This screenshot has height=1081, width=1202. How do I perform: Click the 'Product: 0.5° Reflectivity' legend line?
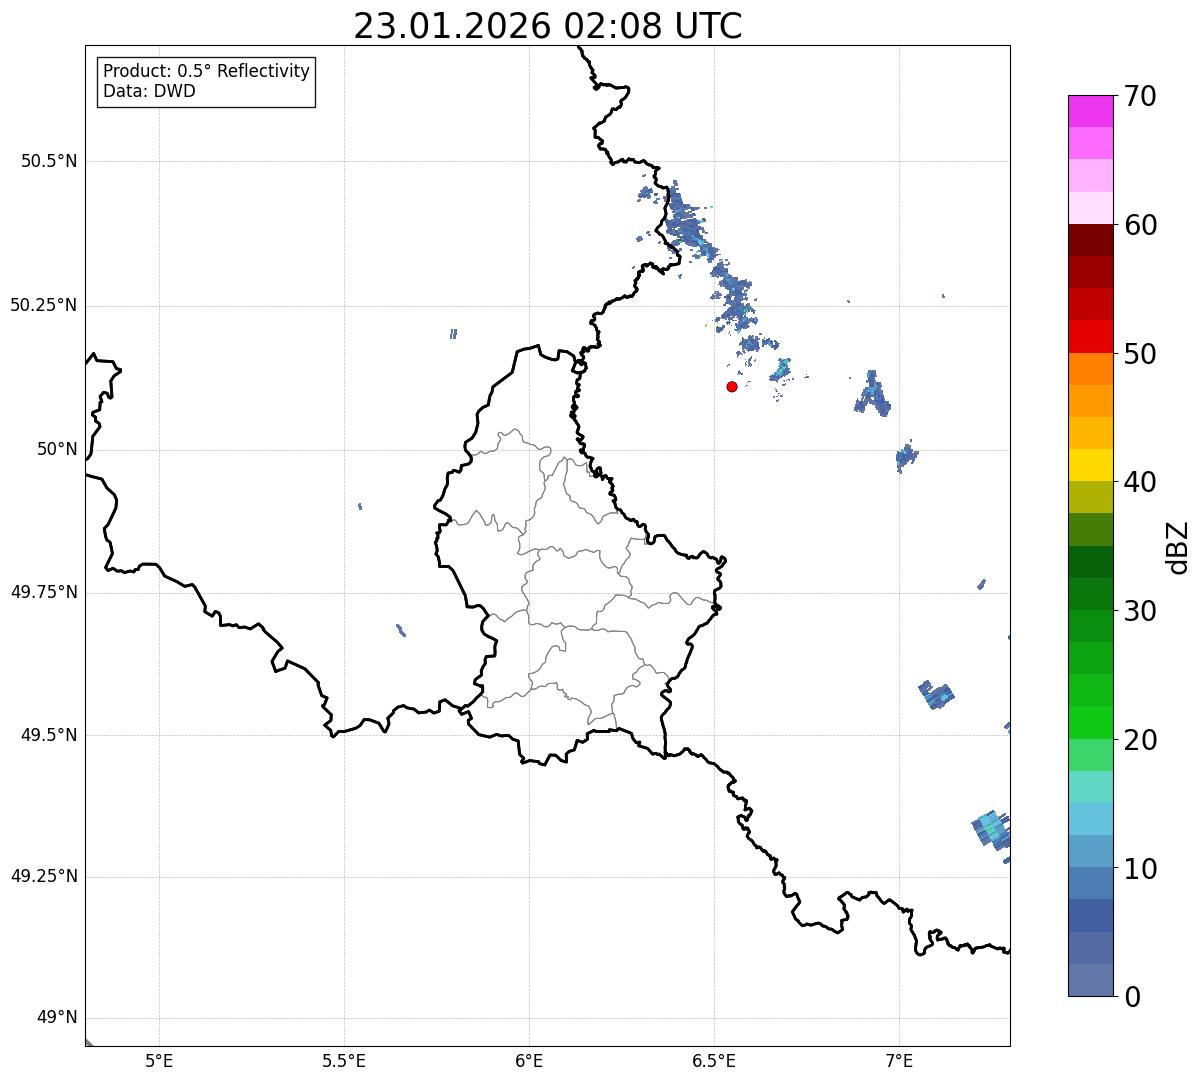[x=207, y=71]
